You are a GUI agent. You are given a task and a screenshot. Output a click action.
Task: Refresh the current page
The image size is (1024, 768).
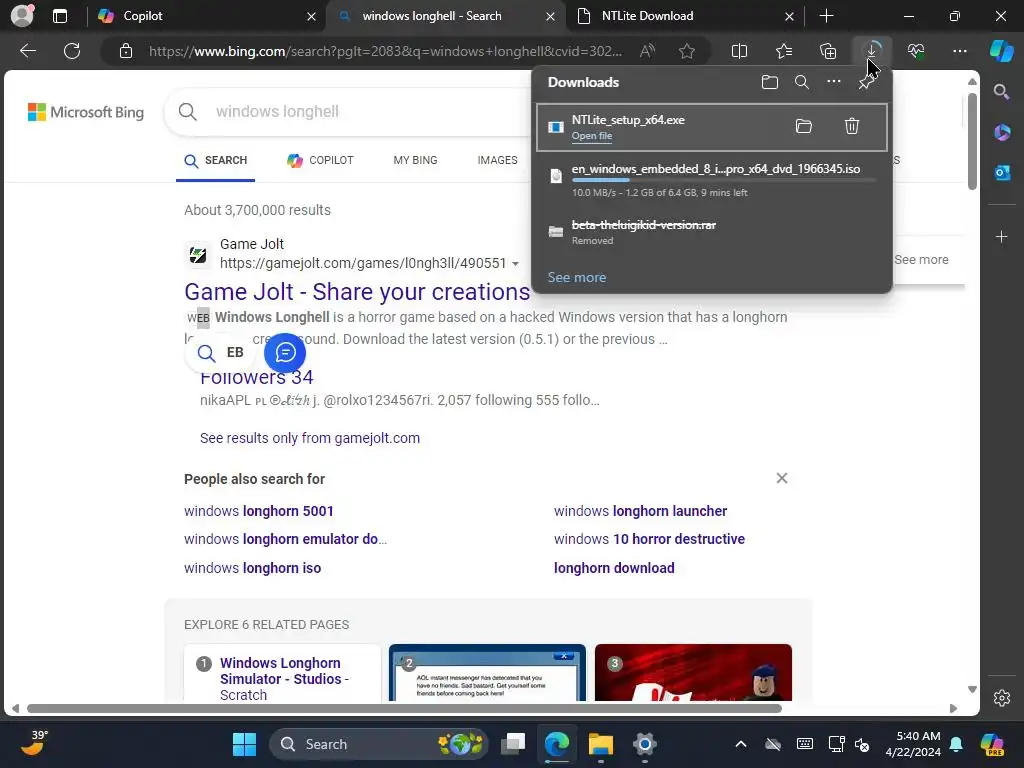click(72, 51)
